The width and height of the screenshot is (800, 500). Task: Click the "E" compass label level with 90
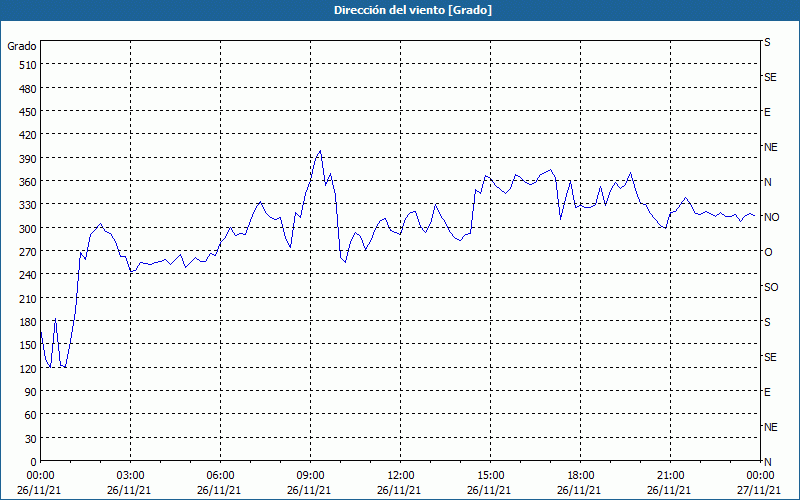click(x=767, y=392)
